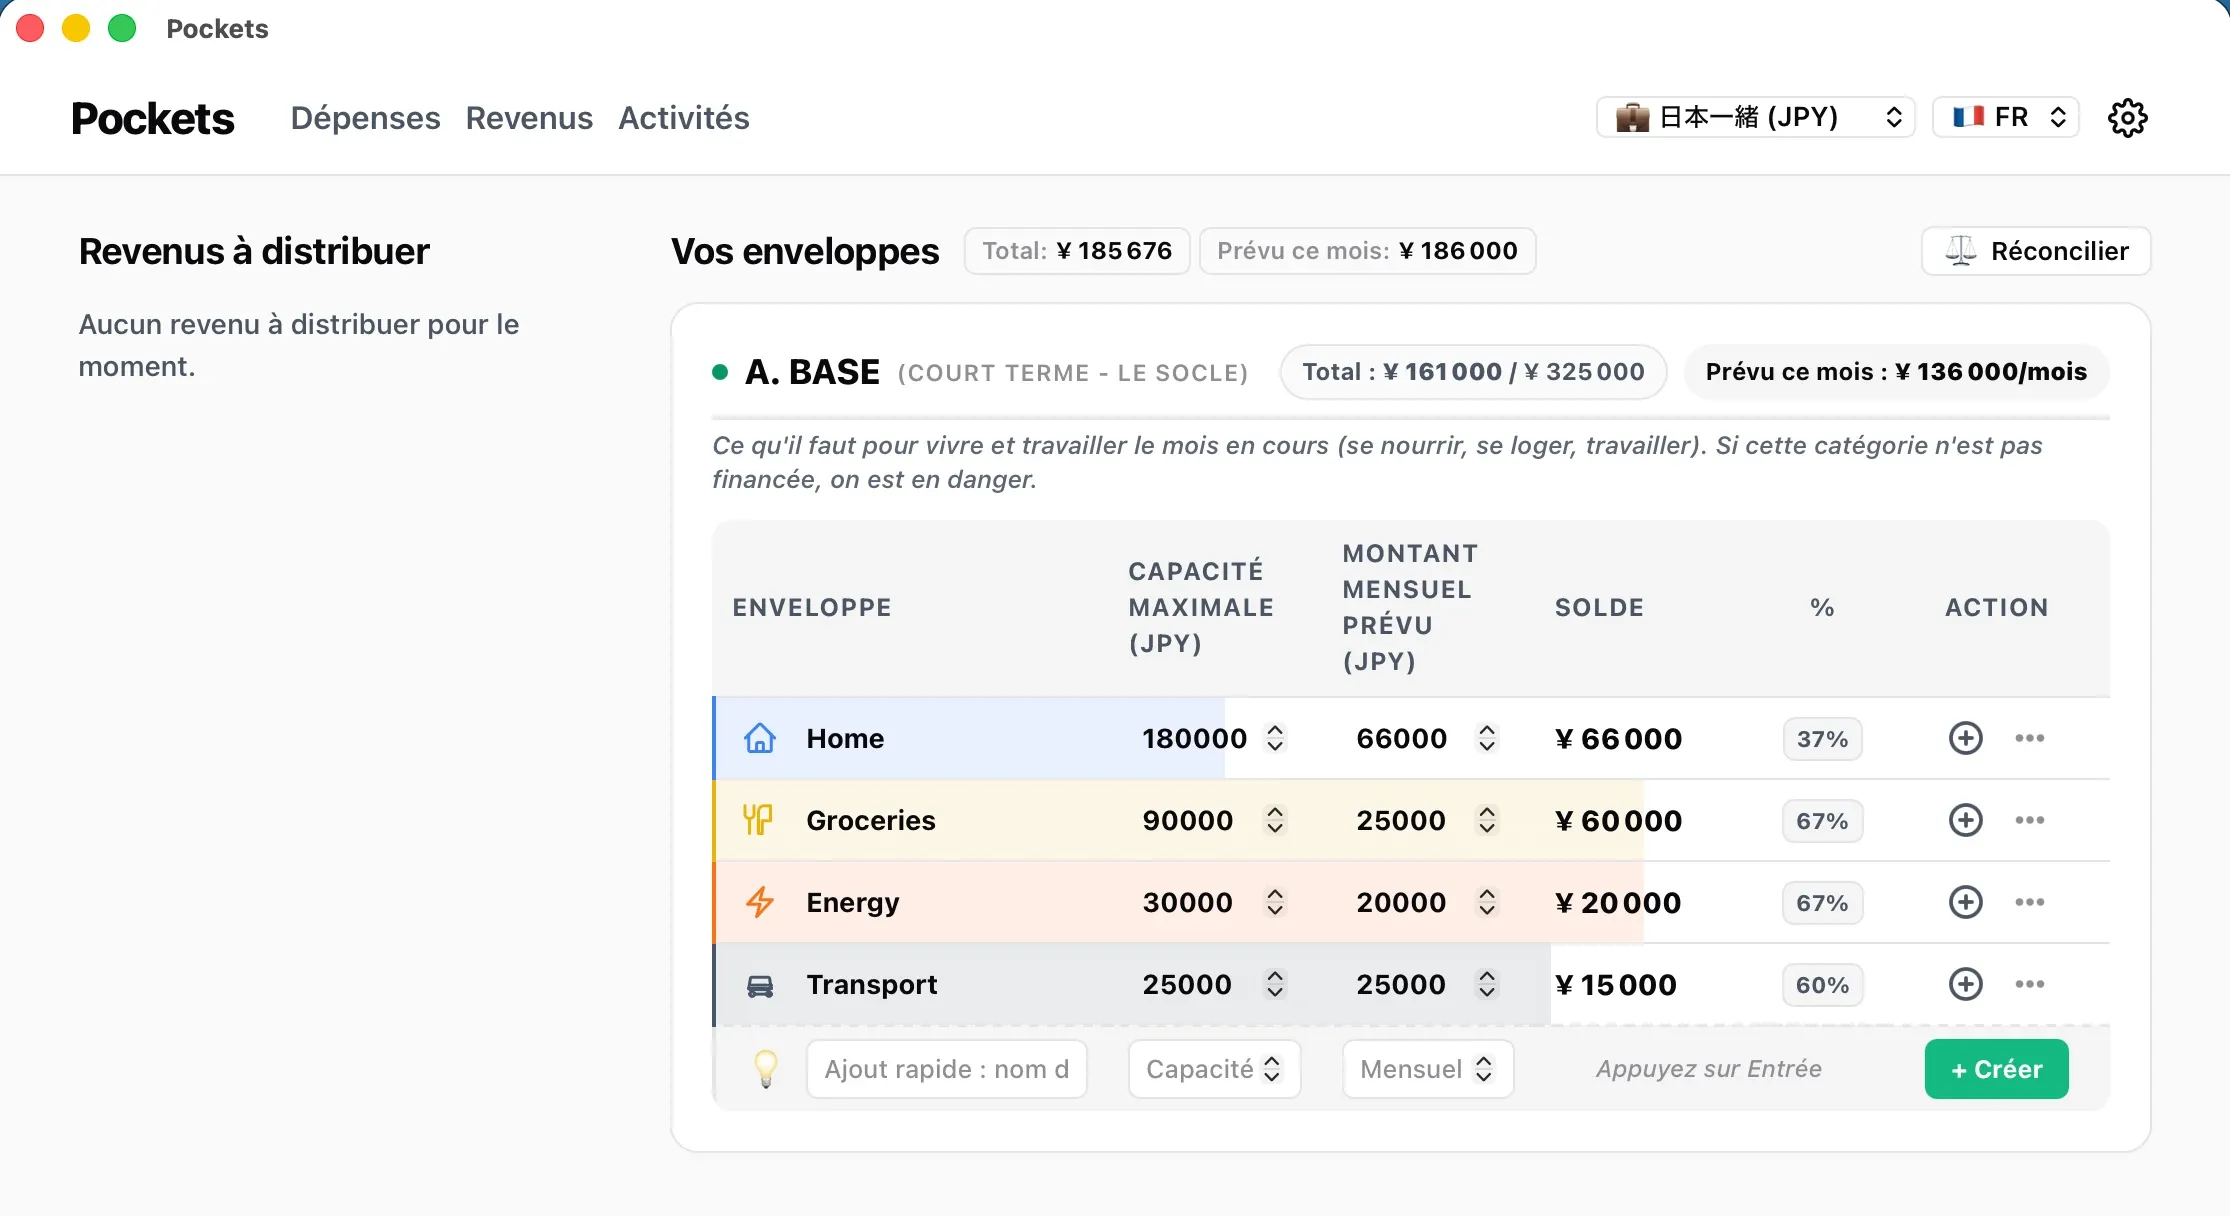Click the French flag icon
The image size is (2230, 1216).
tap(1969, 117)
